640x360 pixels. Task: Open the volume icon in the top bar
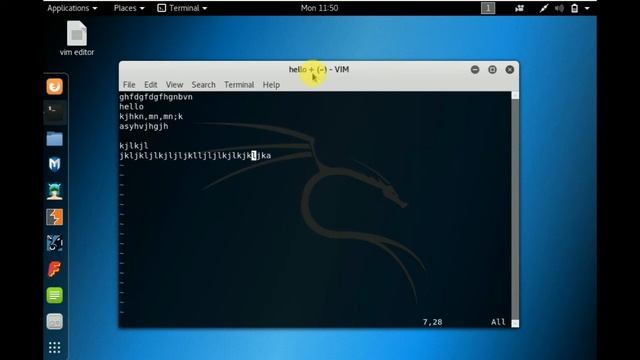click(559, 8)
